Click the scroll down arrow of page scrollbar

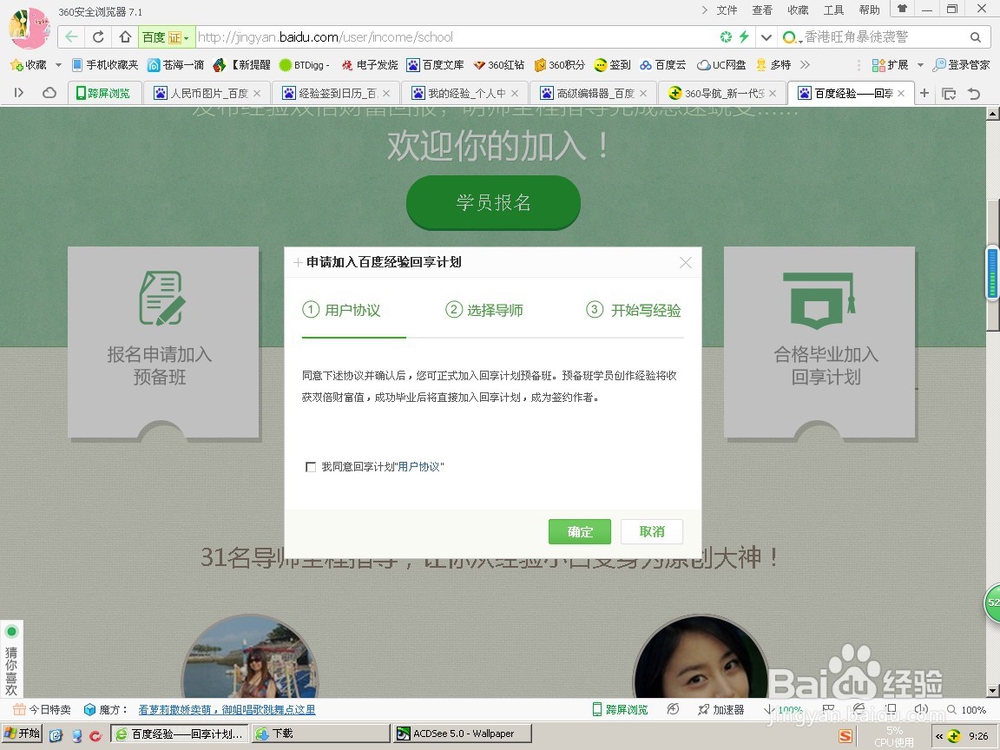[992, 691]
